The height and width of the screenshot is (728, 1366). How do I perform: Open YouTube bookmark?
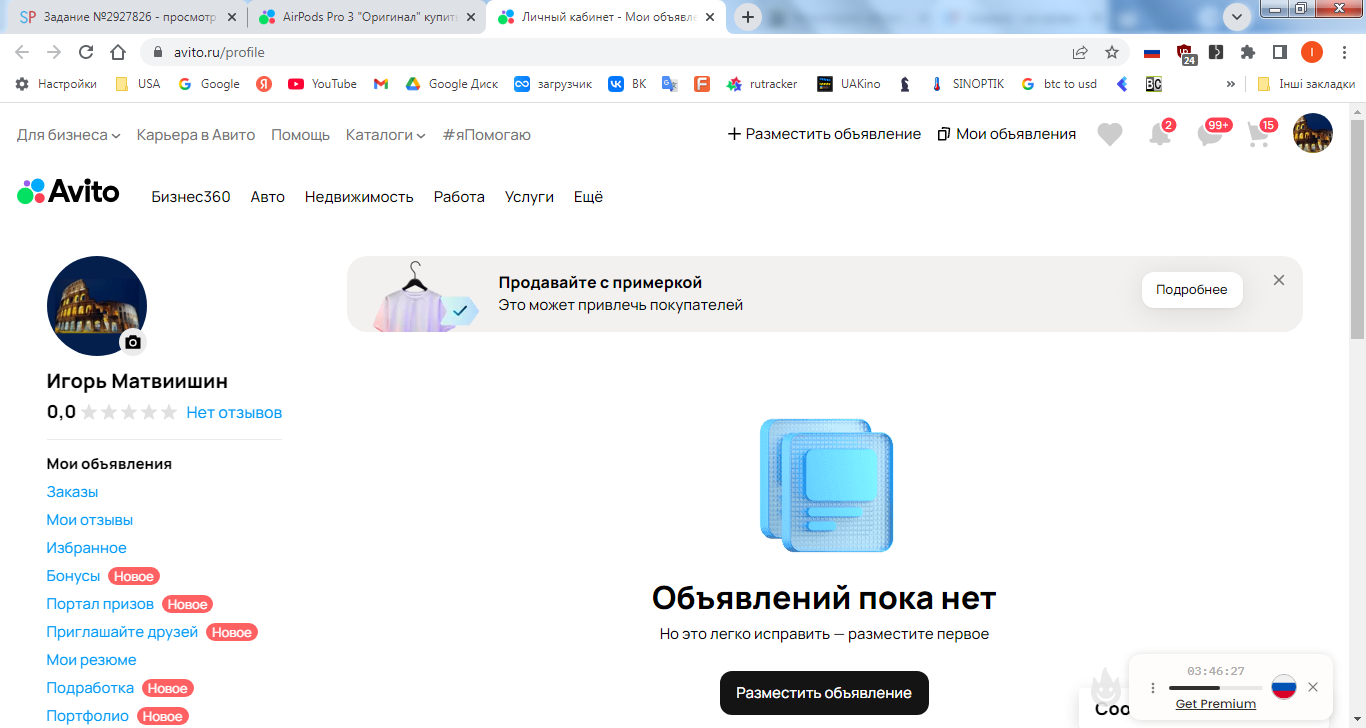click(322, 84)
